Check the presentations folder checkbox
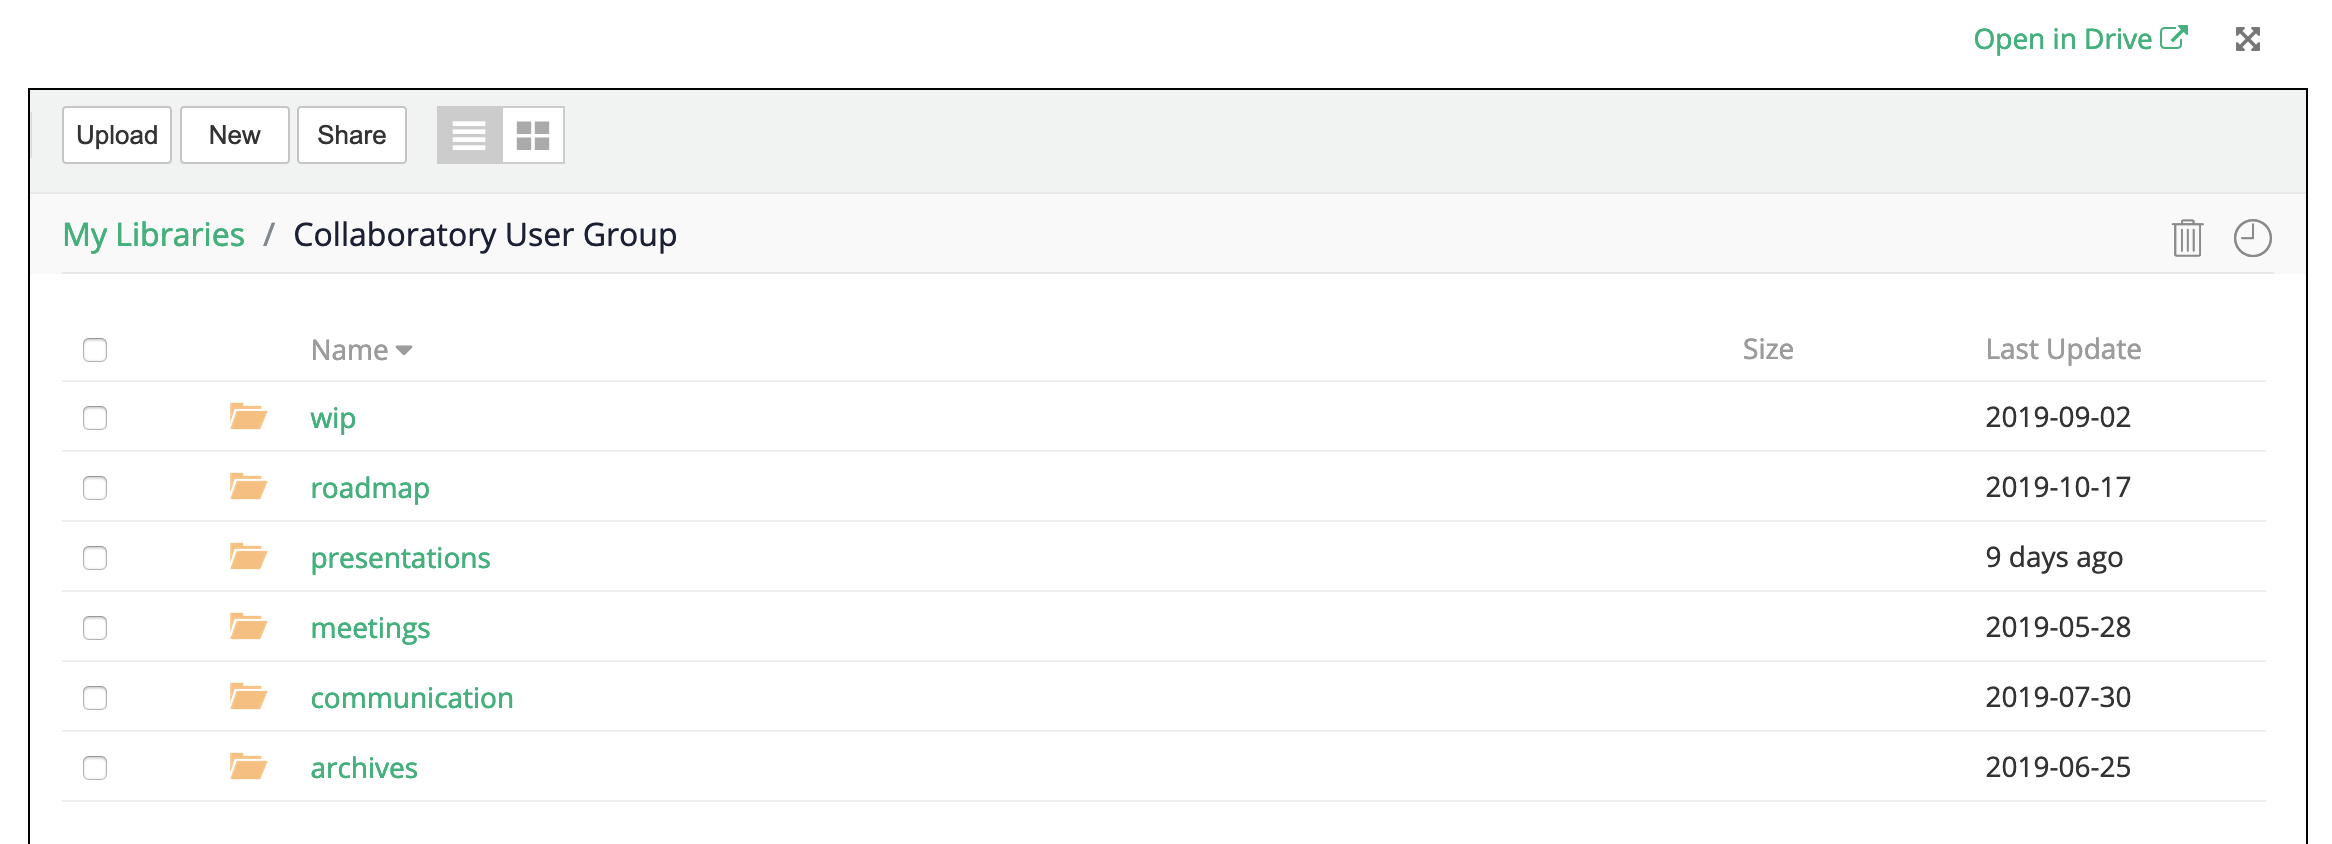Screen dimensions: 2332x844 (x=95, y=558)
